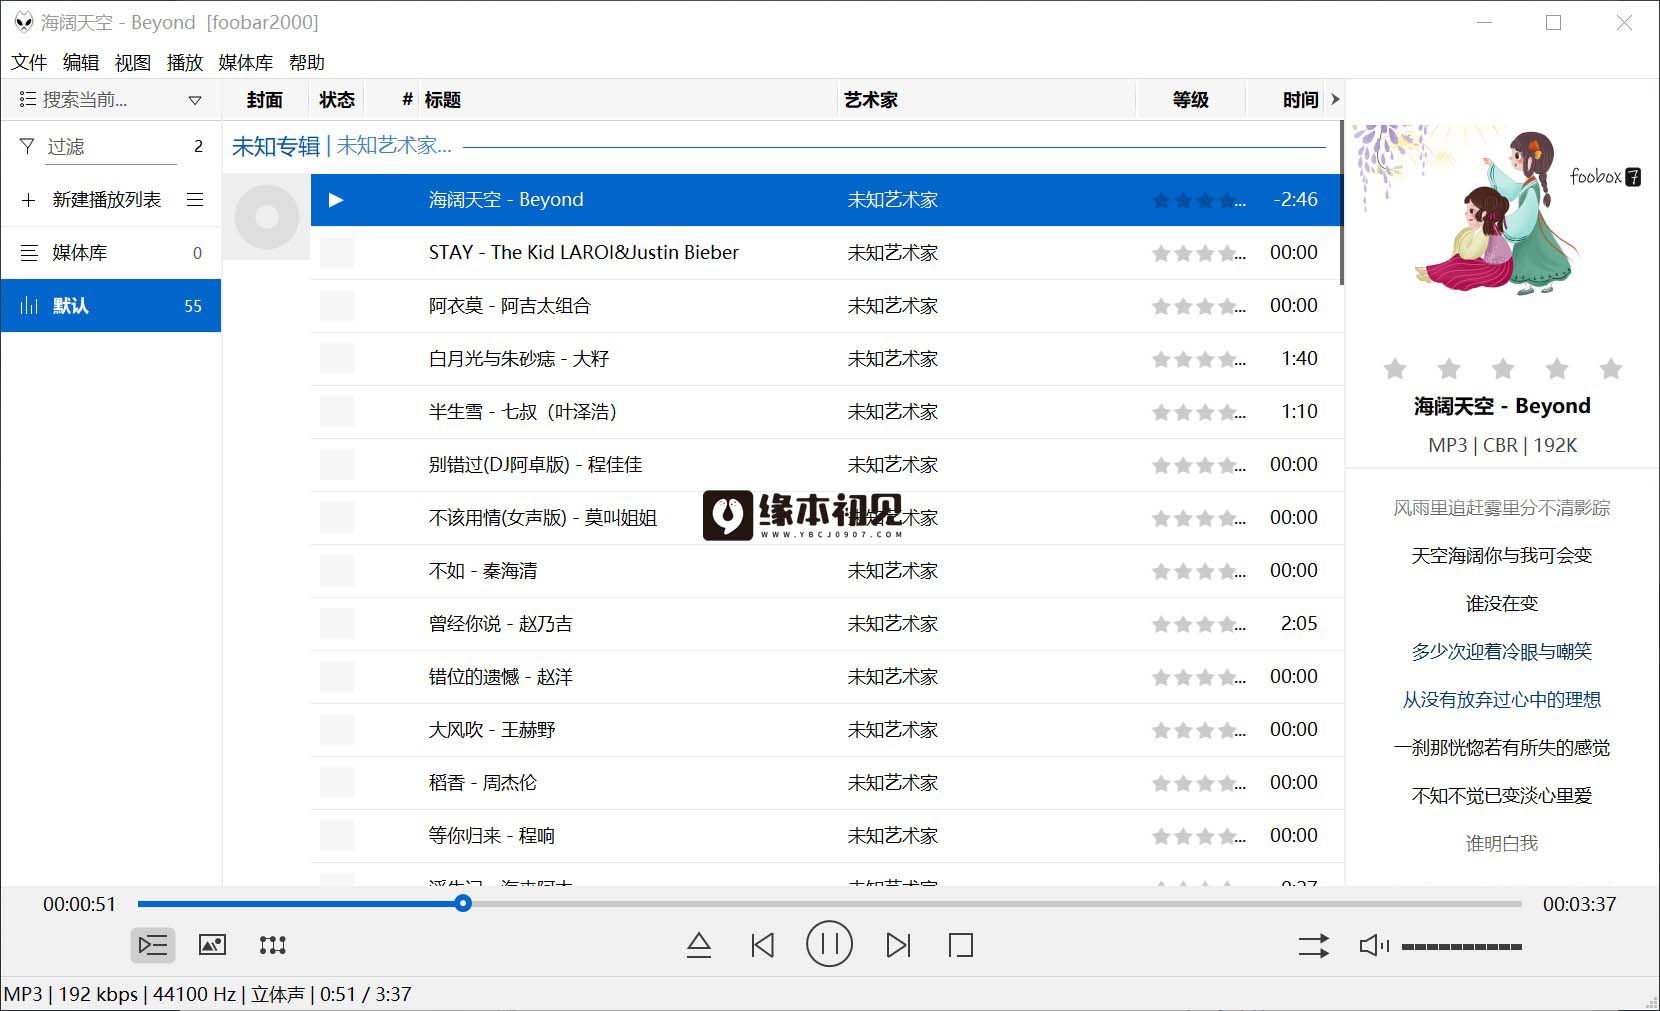Skip to the previous track
Viewport: 1660px width, 1011px height.
pyautogui.click(x=763, y=945)
